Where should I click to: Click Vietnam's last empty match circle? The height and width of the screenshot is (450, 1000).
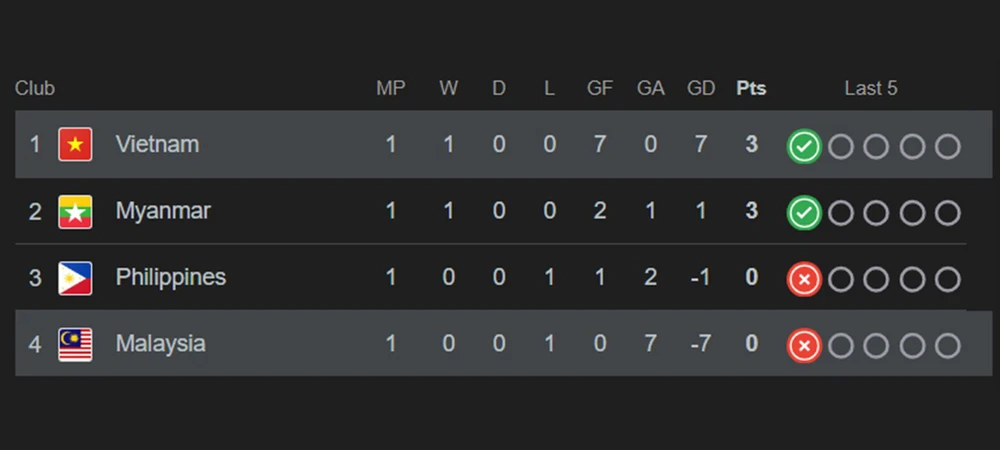[947, 147]
